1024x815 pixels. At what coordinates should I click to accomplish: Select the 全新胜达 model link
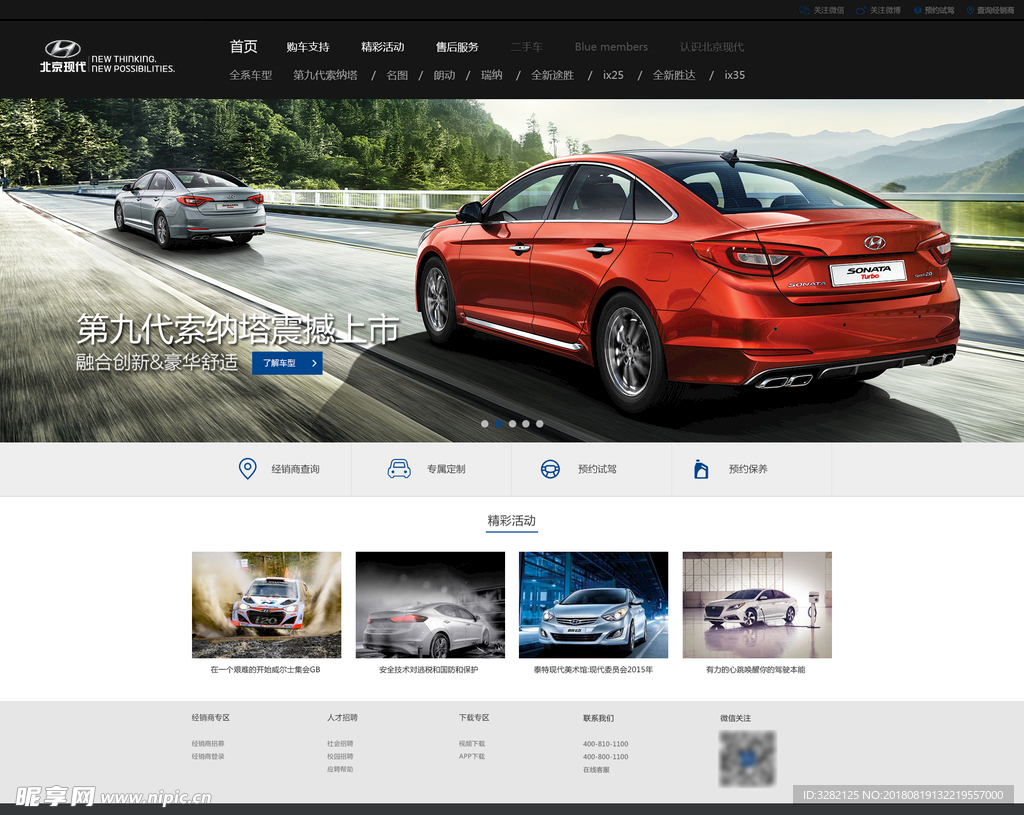674,75
